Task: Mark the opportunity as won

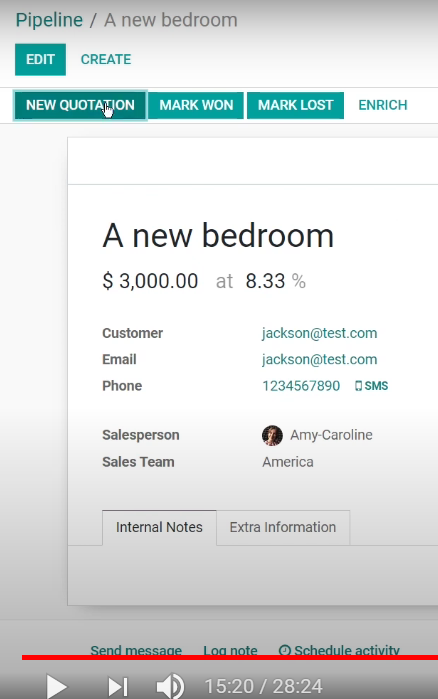Action: (x=196, y=105)
